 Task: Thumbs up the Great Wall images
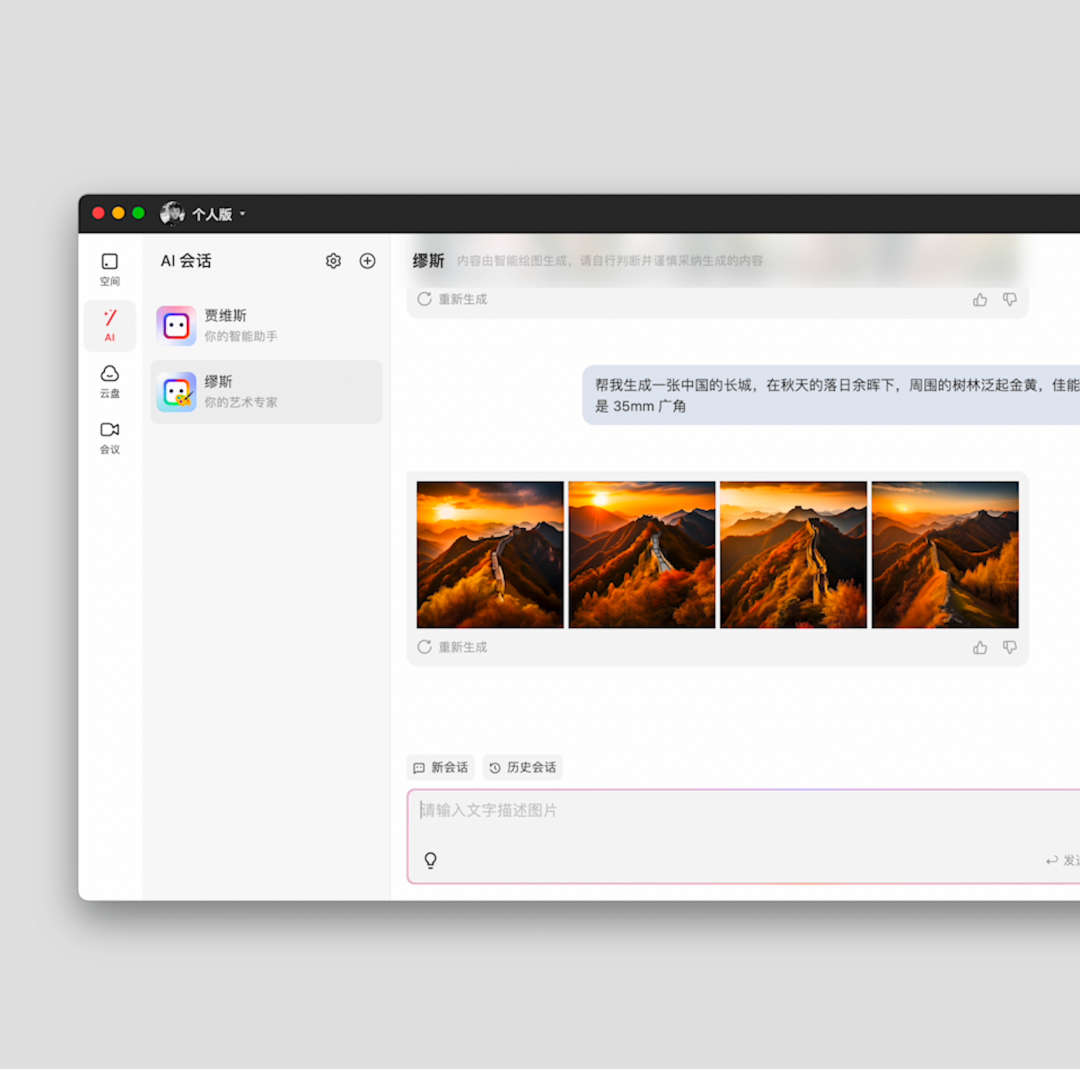tap(980, 647)
